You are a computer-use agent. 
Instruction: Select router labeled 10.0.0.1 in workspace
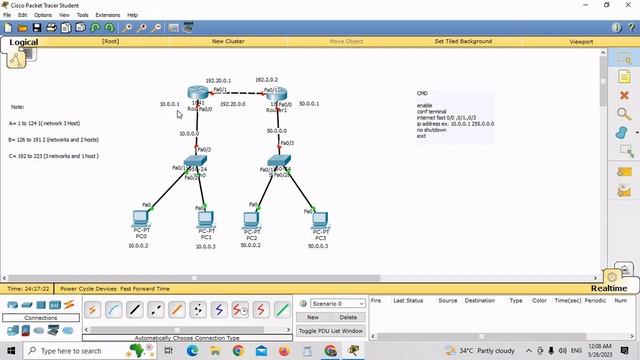pyautogui.click(x=198, y=93)
